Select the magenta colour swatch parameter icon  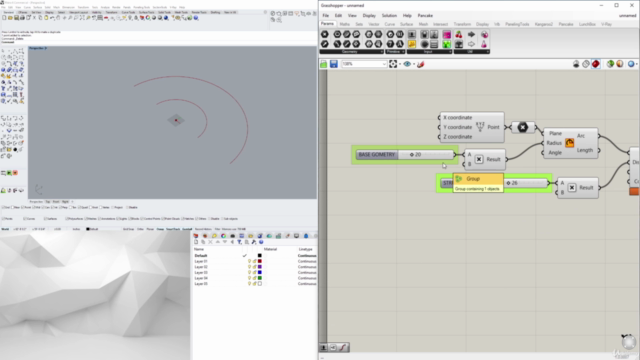click(447, 34)
